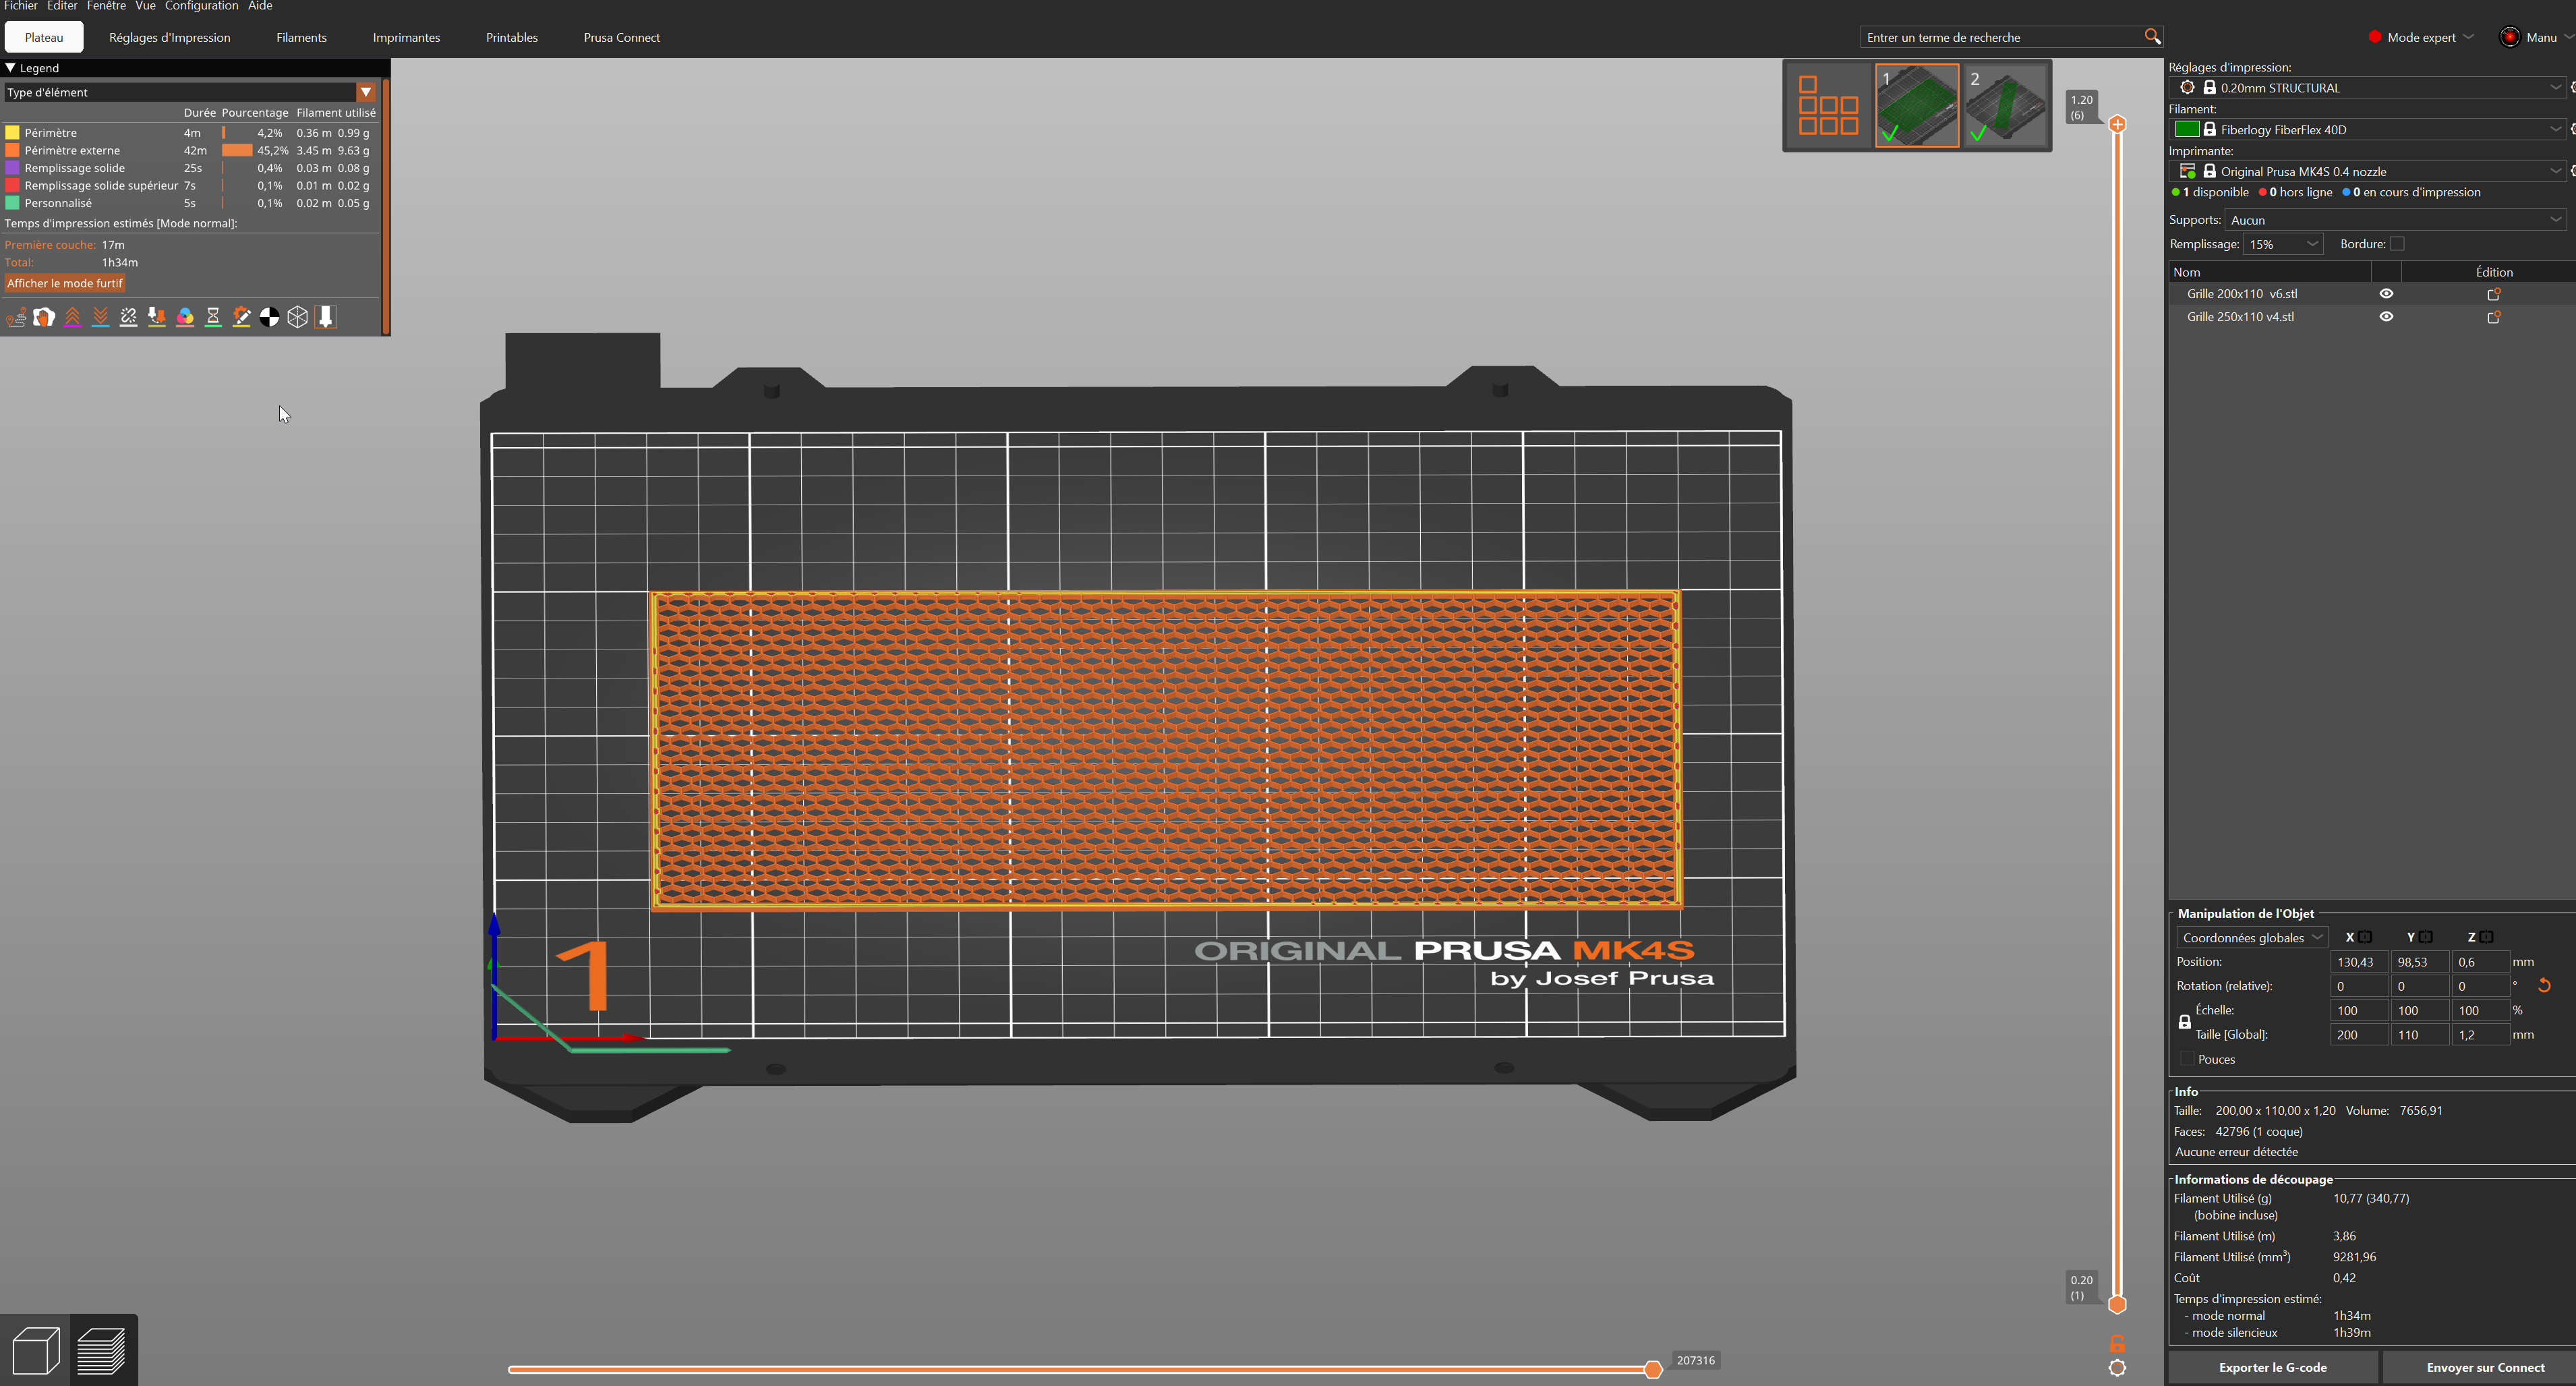Switch to the Prusa Connect tab
2576x1386 pixels.
click(622, 37)
